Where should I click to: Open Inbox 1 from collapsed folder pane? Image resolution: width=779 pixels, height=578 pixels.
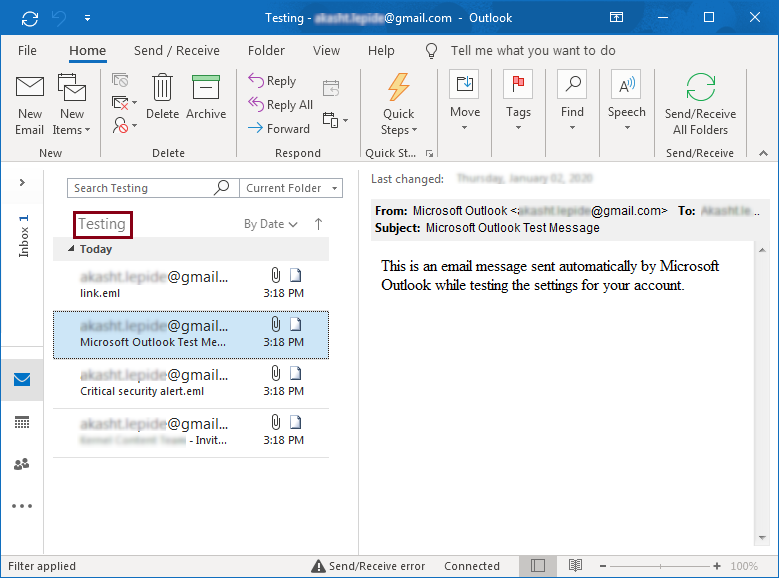click(24, 236)
